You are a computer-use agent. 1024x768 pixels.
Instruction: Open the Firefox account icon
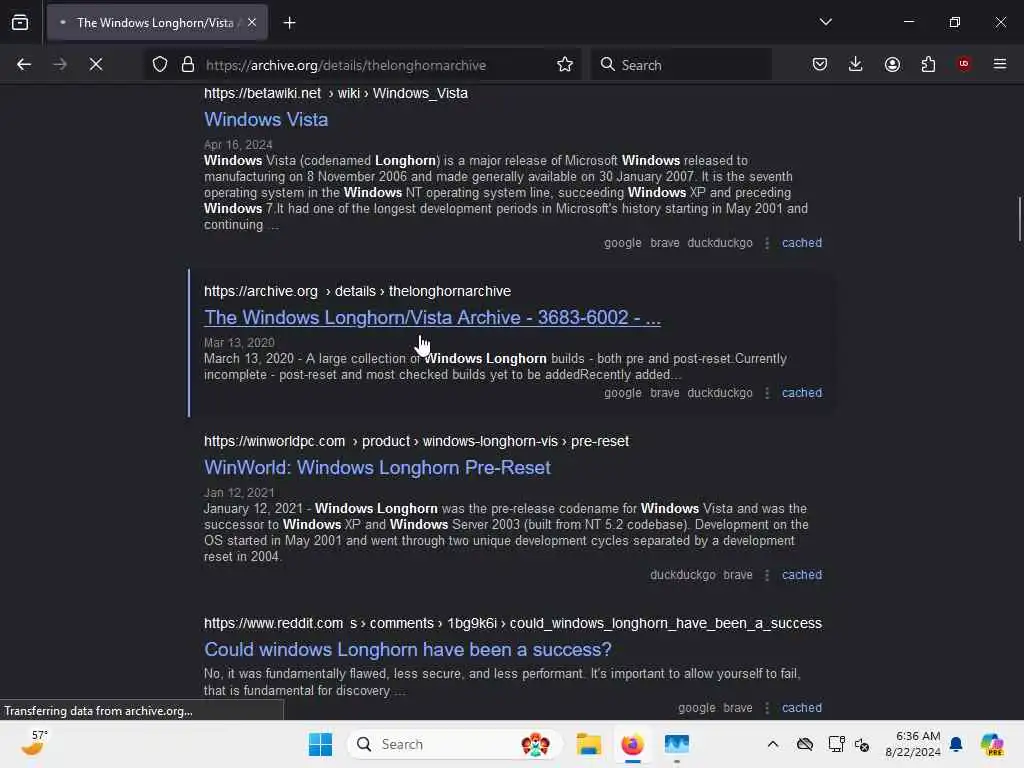point(892,64)
